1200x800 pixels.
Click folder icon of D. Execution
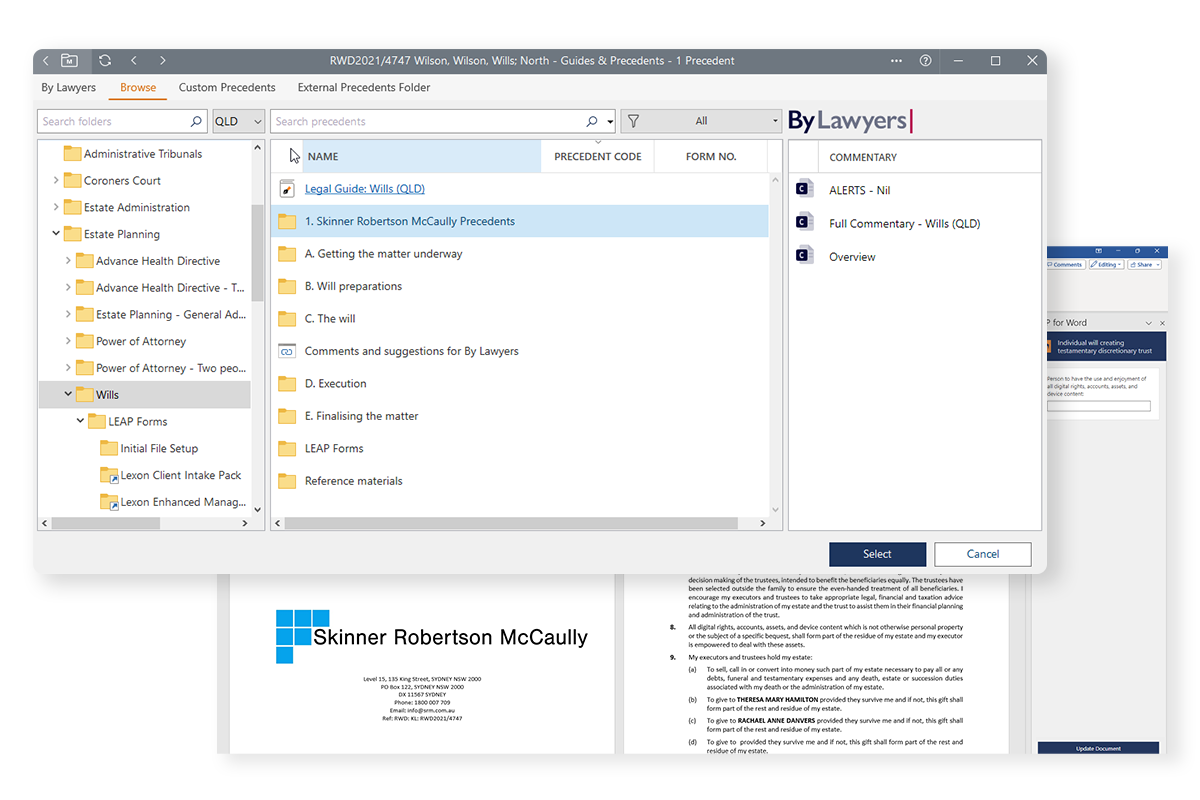[287, 383]
